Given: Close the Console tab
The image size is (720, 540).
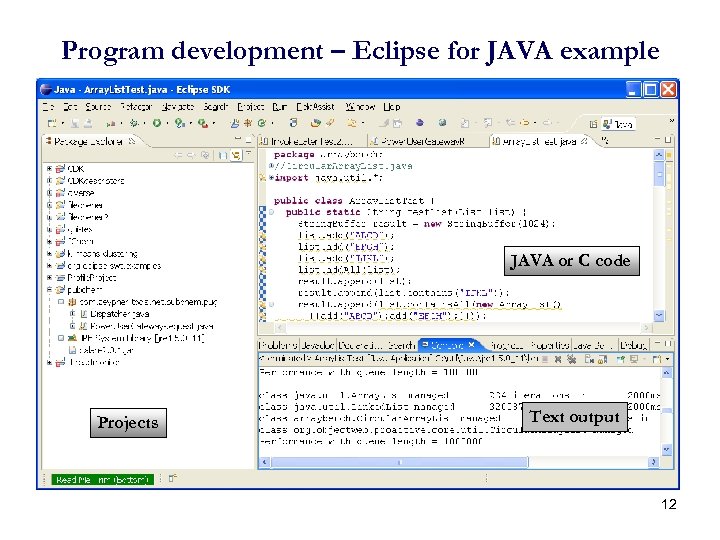Looking at the screenshot, I should point(471,344).
